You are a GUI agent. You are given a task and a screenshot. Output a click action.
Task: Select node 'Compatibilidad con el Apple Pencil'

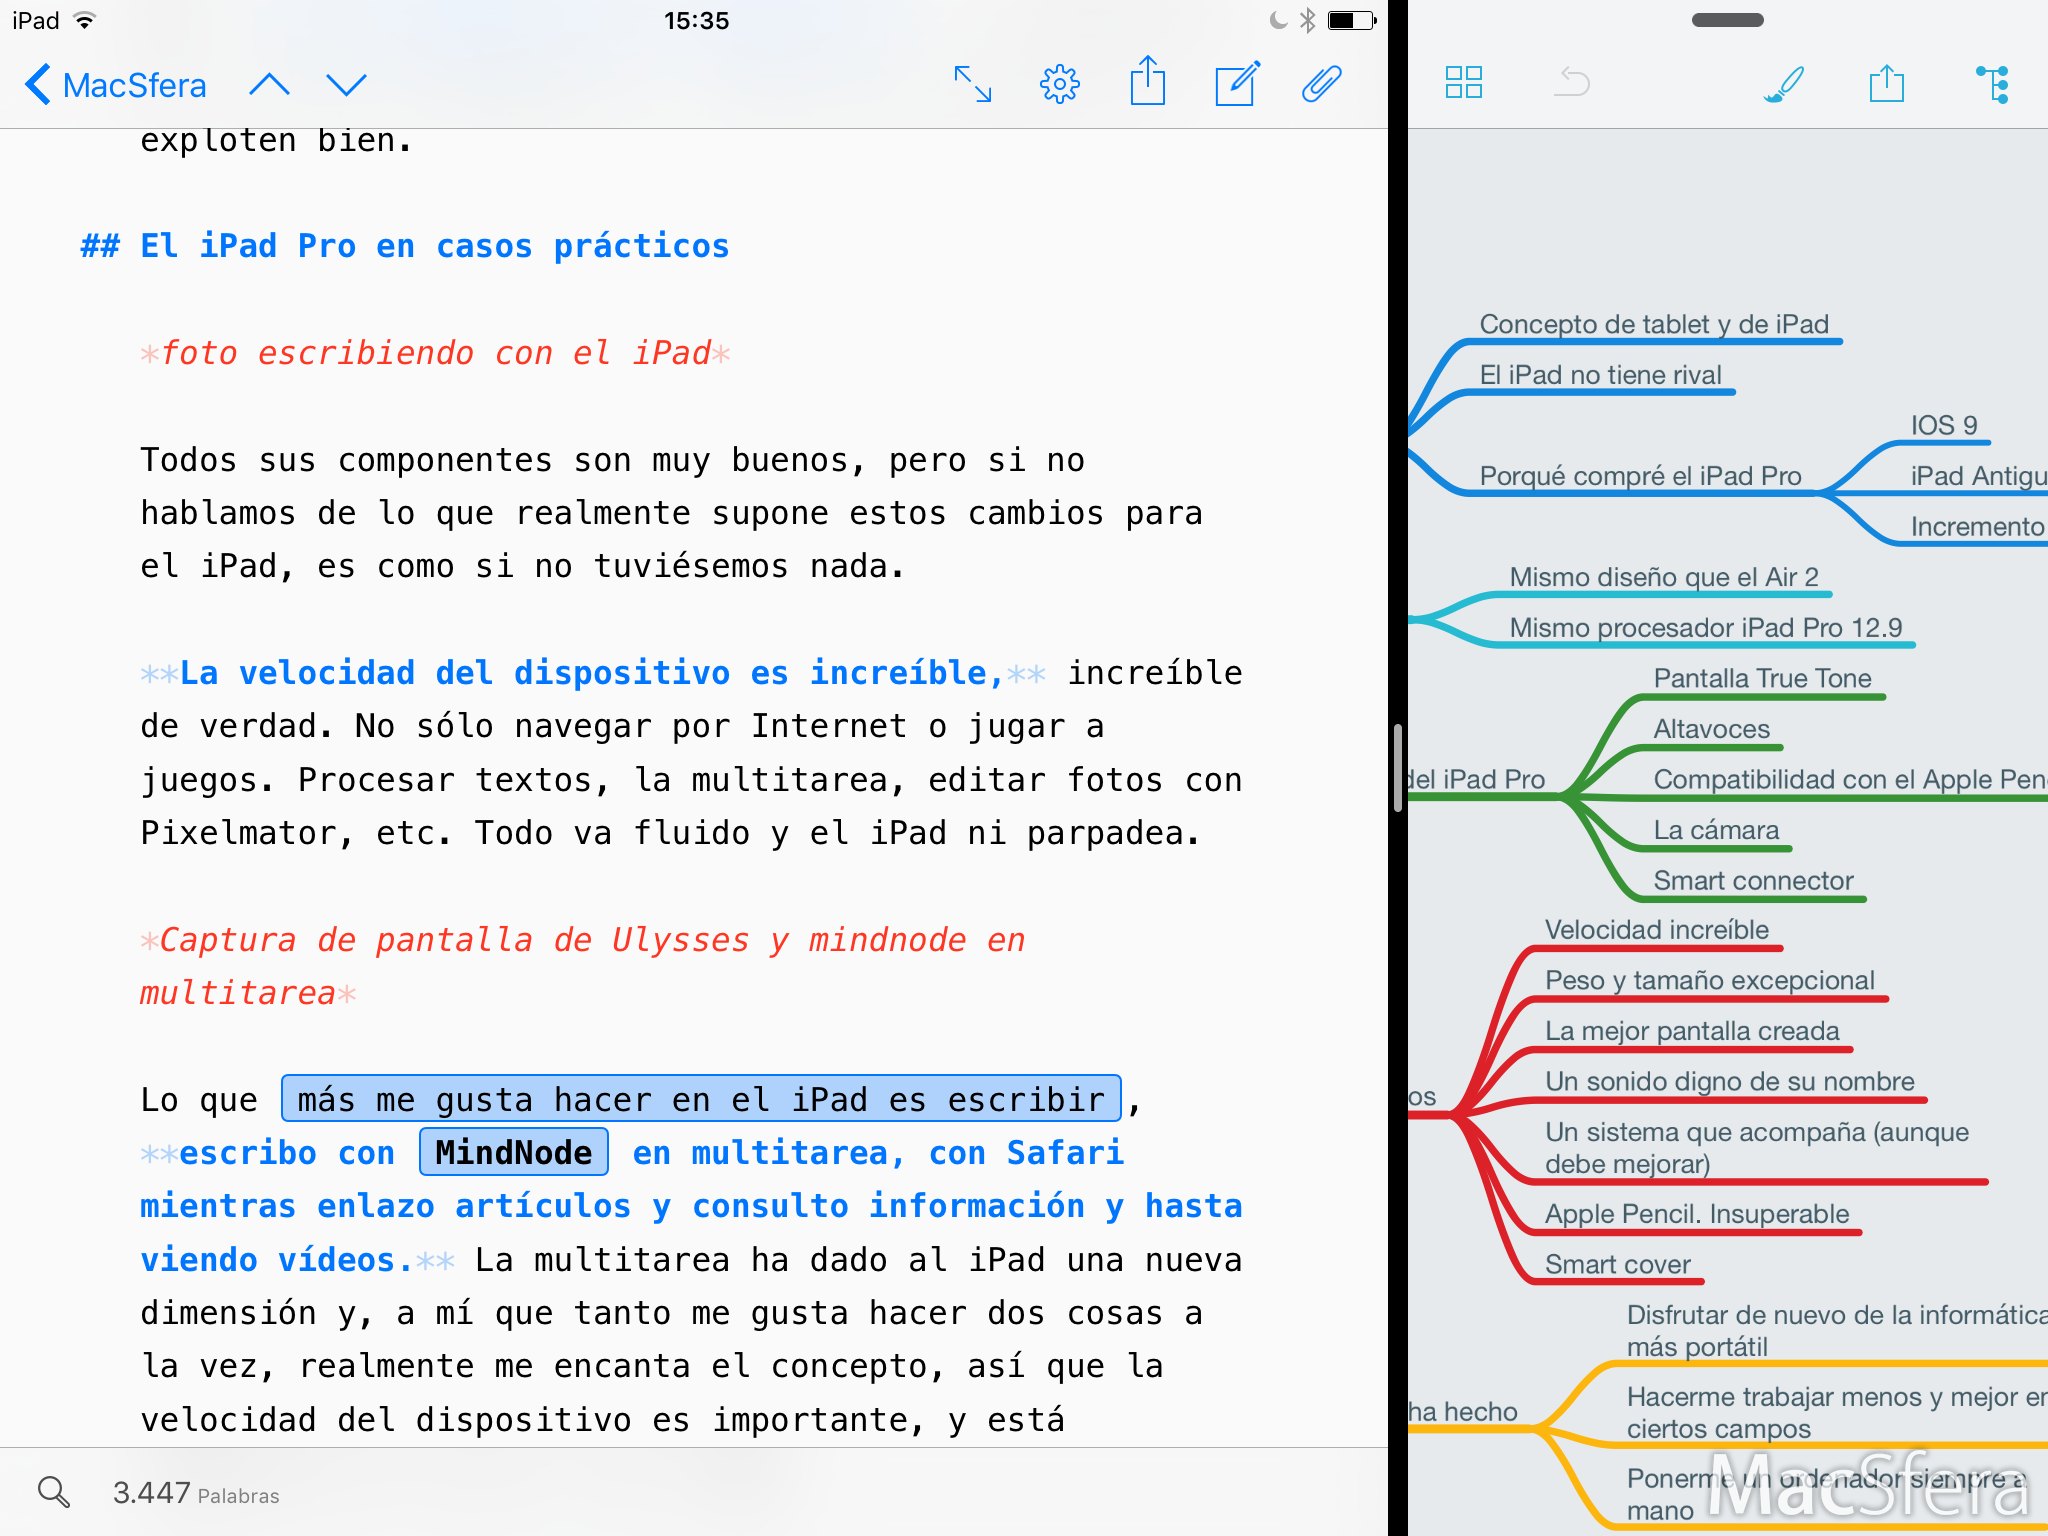1849,779
